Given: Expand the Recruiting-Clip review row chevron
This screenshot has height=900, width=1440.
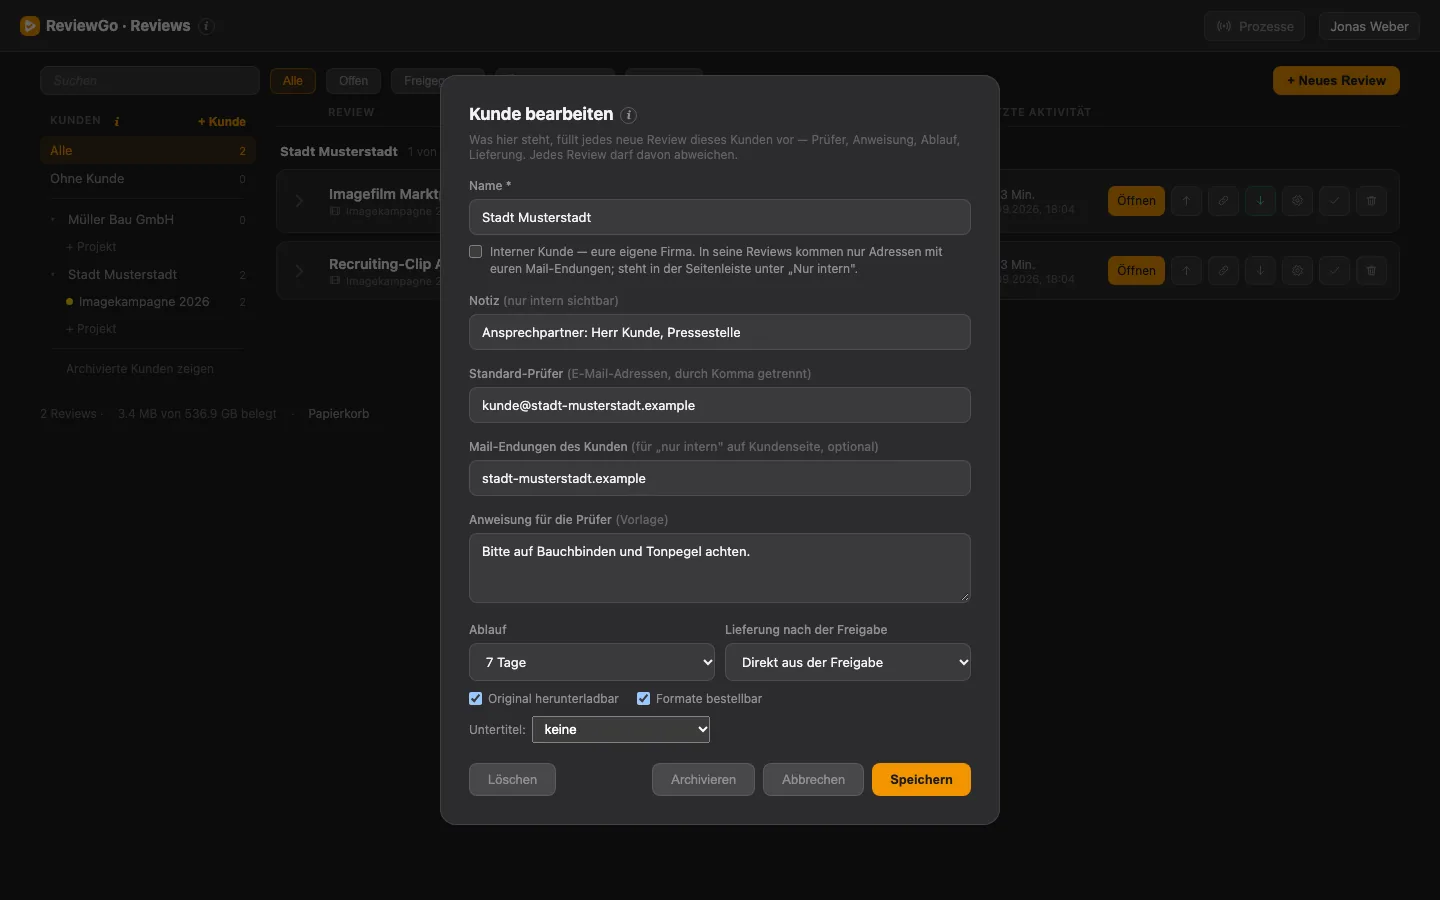Looking at the screenshot, I should (299, 271).
